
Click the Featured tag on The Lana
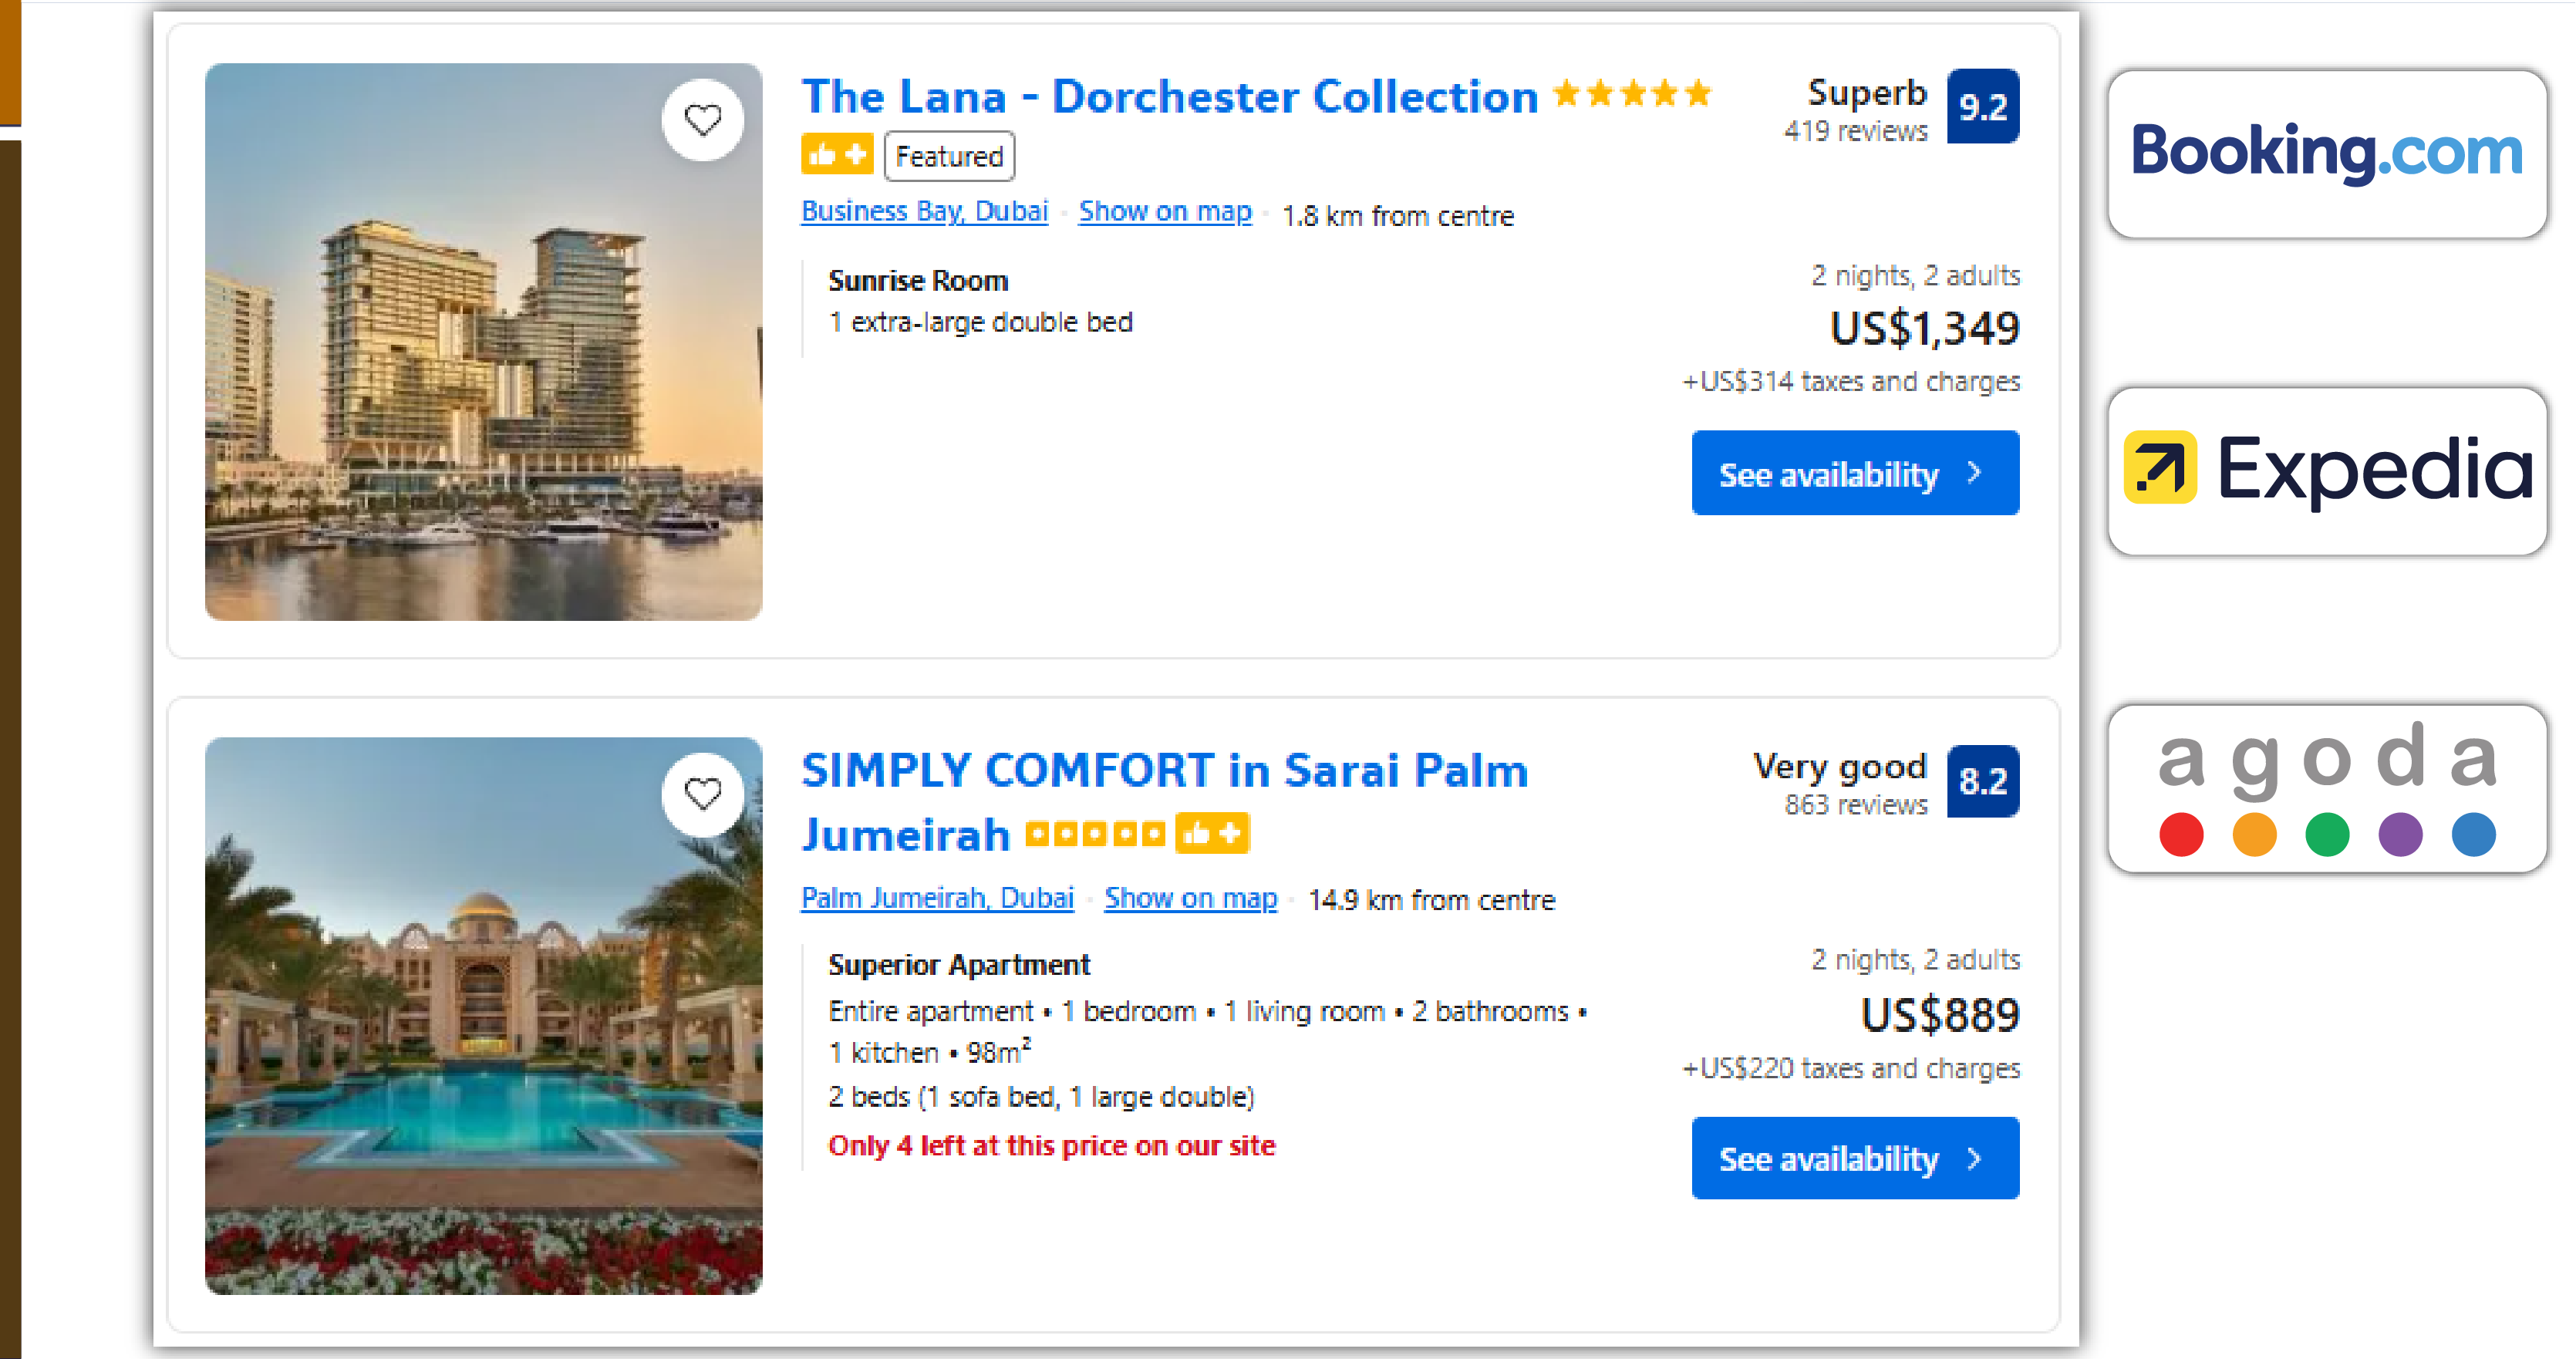(x=948, y=156)
